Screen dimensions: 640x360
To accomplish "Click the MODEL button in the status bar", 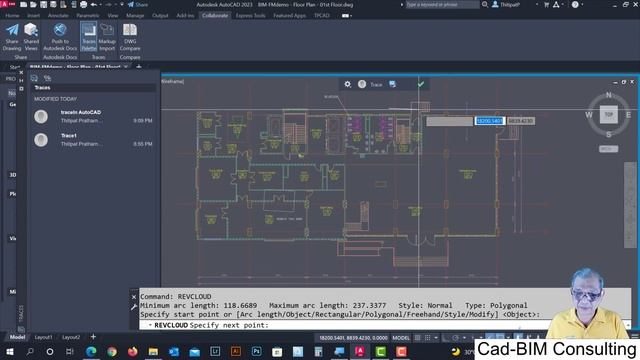I will click(x=401, y=338).
